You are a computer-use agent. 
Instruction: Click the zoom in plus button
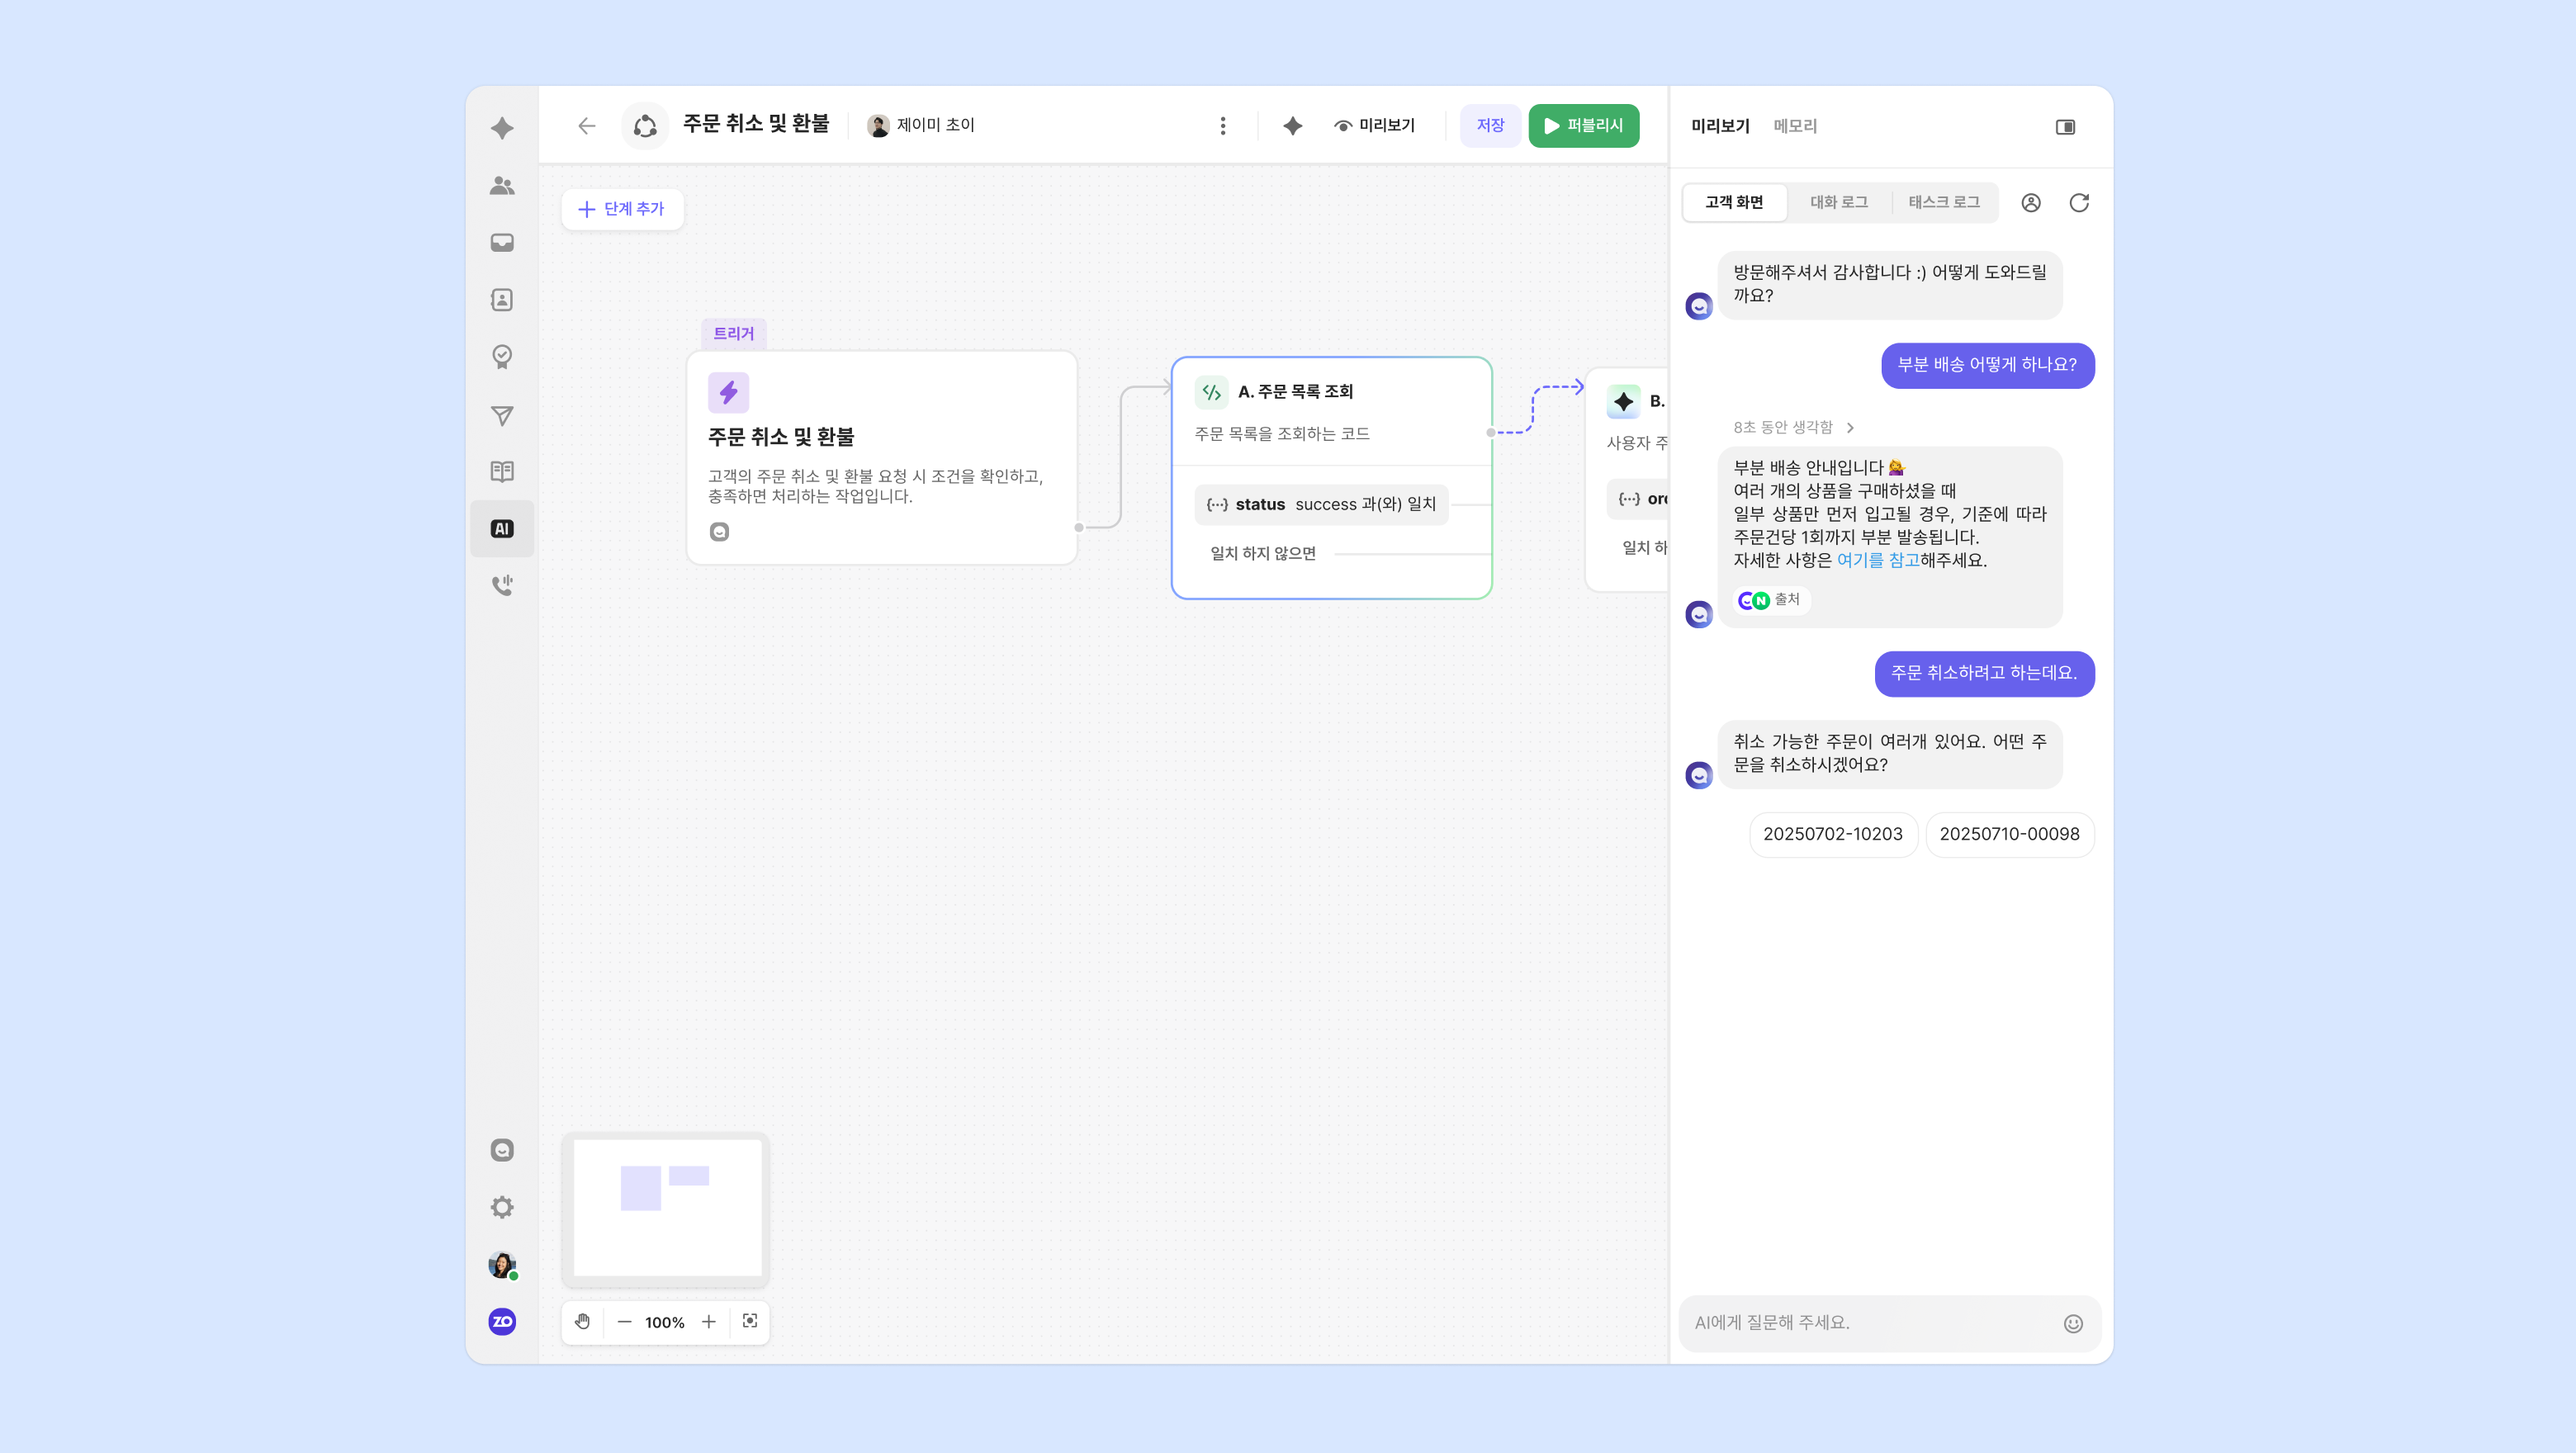tap(709, 1322)
